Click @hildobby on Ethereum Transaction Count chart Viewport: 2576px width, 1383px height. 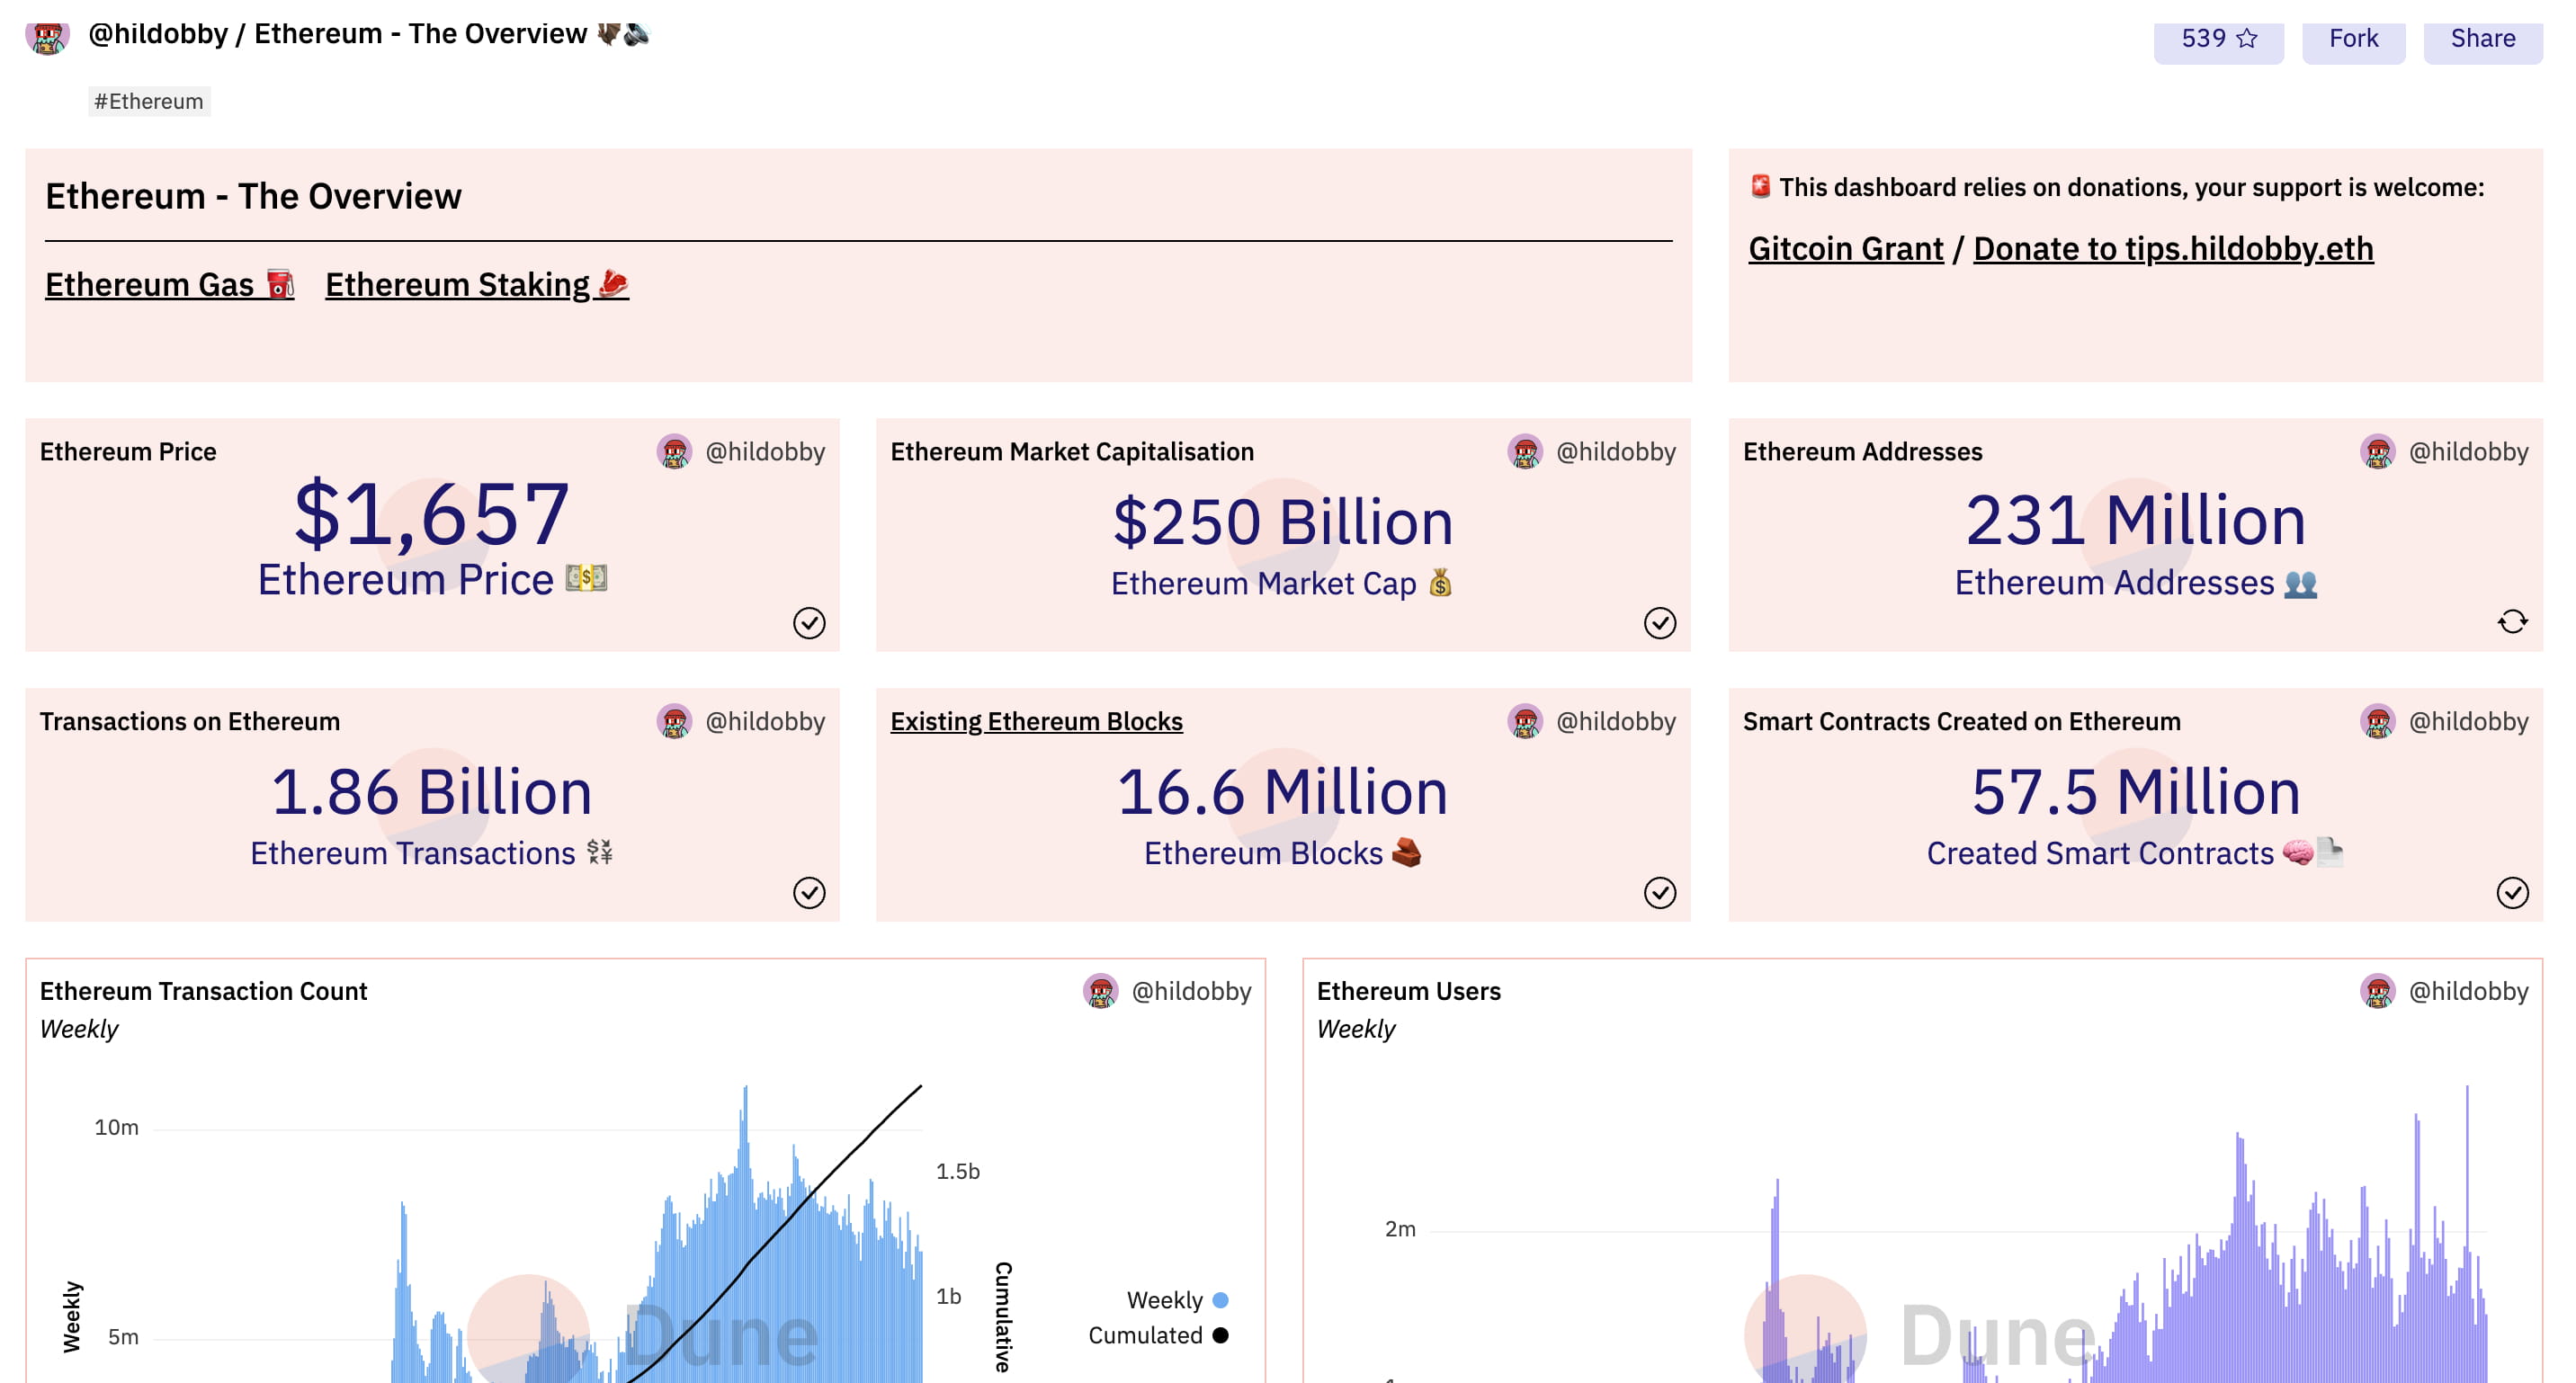(x=1190, y=991)
